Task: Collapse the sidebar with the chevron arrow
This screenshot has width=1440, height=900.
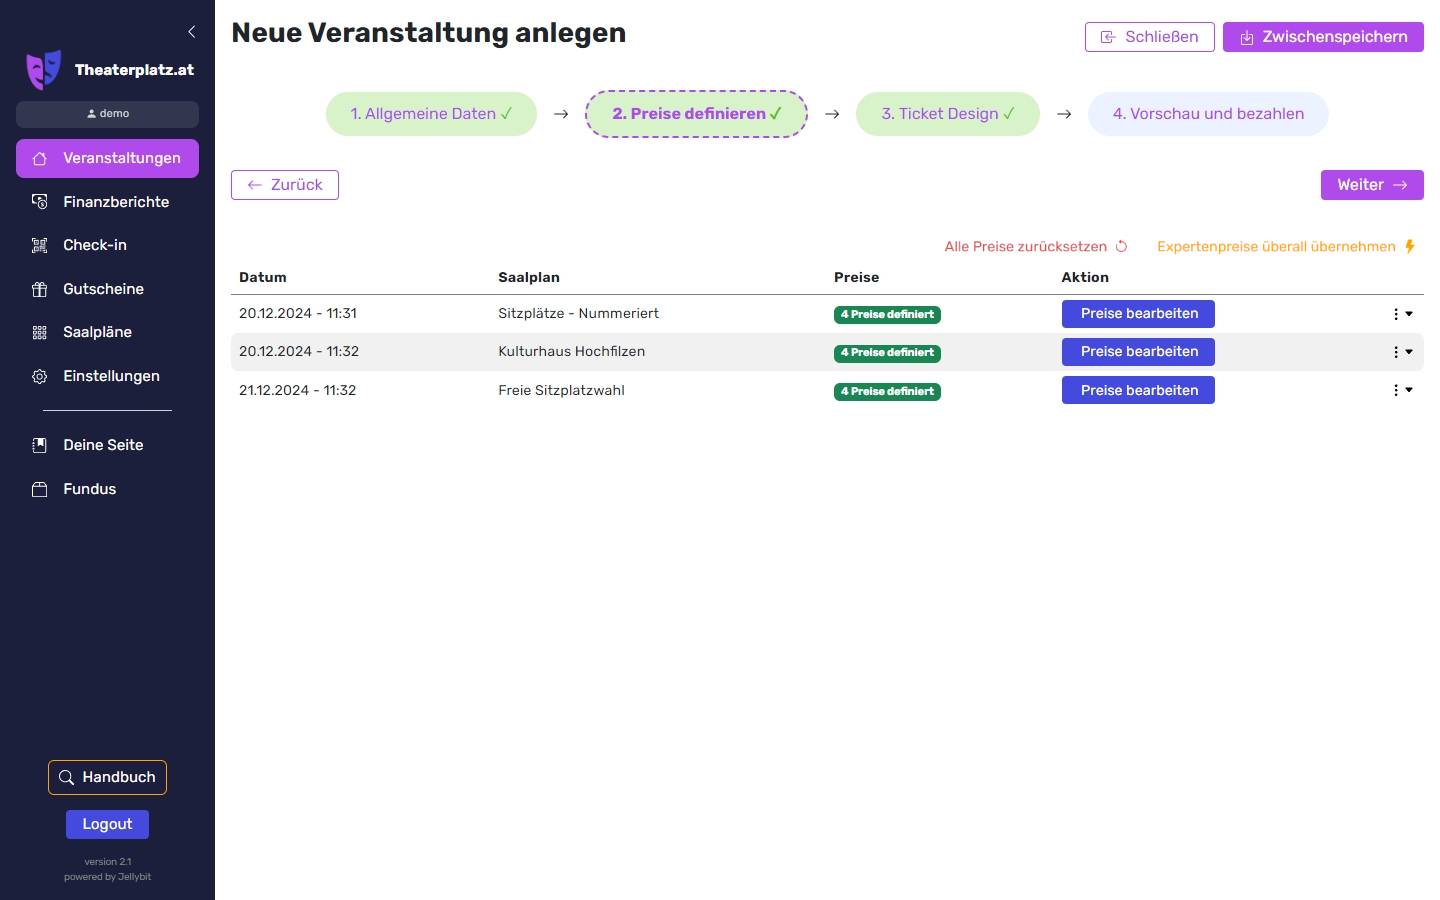Action: tap(191, 32)
